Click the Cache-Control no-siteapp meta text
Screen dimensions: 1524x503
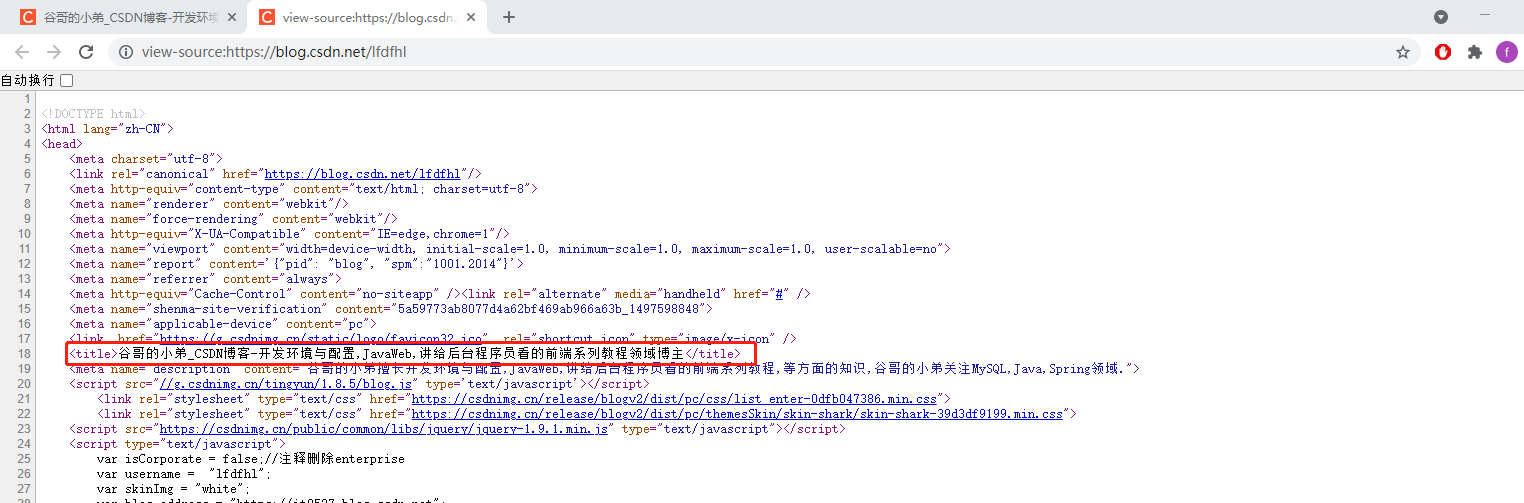(x=264, y=294)
